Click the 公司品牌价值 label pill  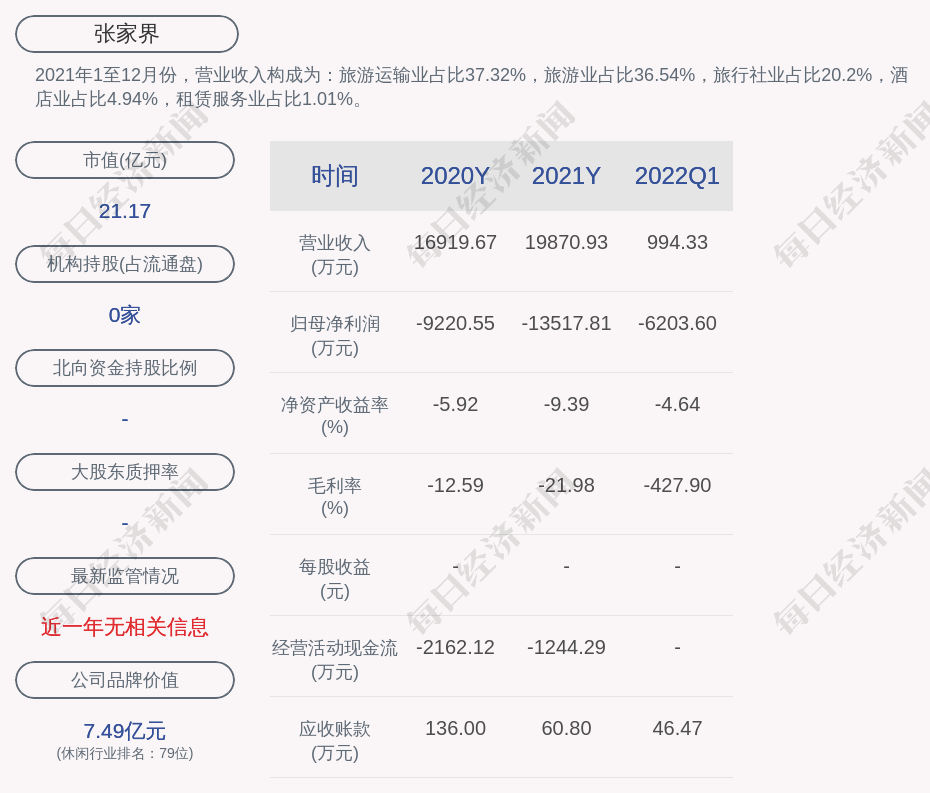(x=125, y=680)
